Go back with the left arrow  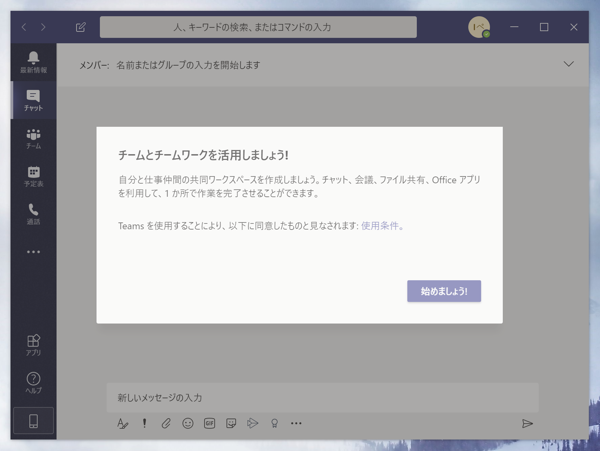click(24, 27)
